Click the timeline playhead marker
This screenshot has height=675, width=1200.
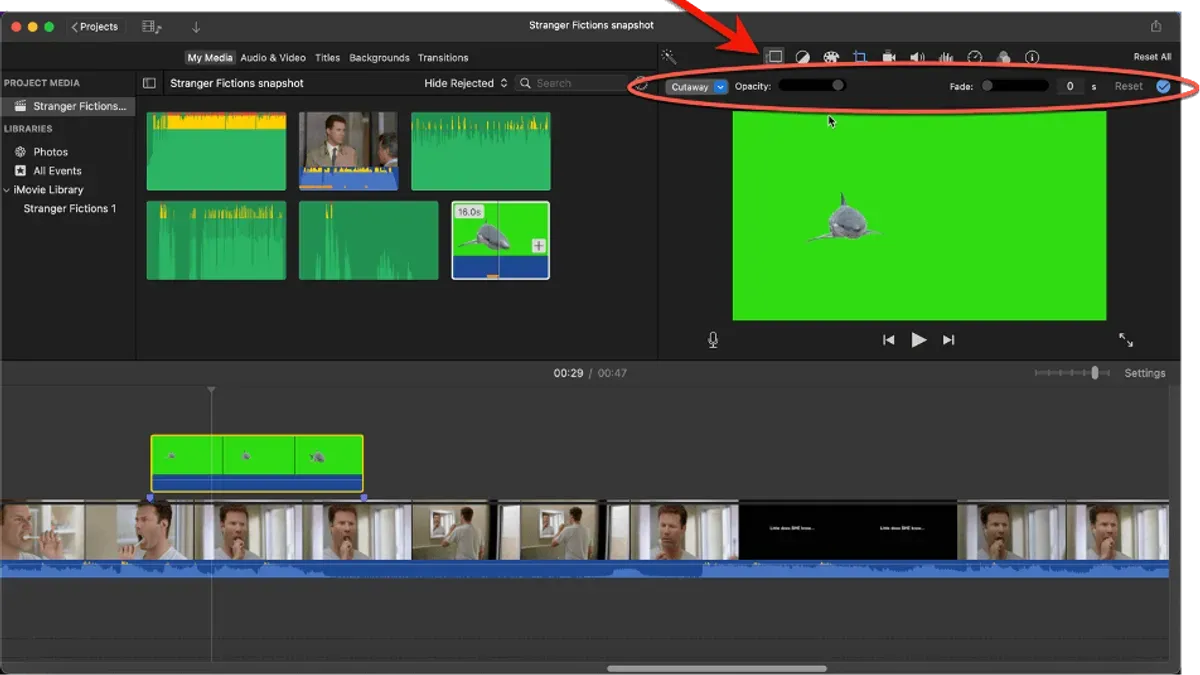click(x=211, y=390)
